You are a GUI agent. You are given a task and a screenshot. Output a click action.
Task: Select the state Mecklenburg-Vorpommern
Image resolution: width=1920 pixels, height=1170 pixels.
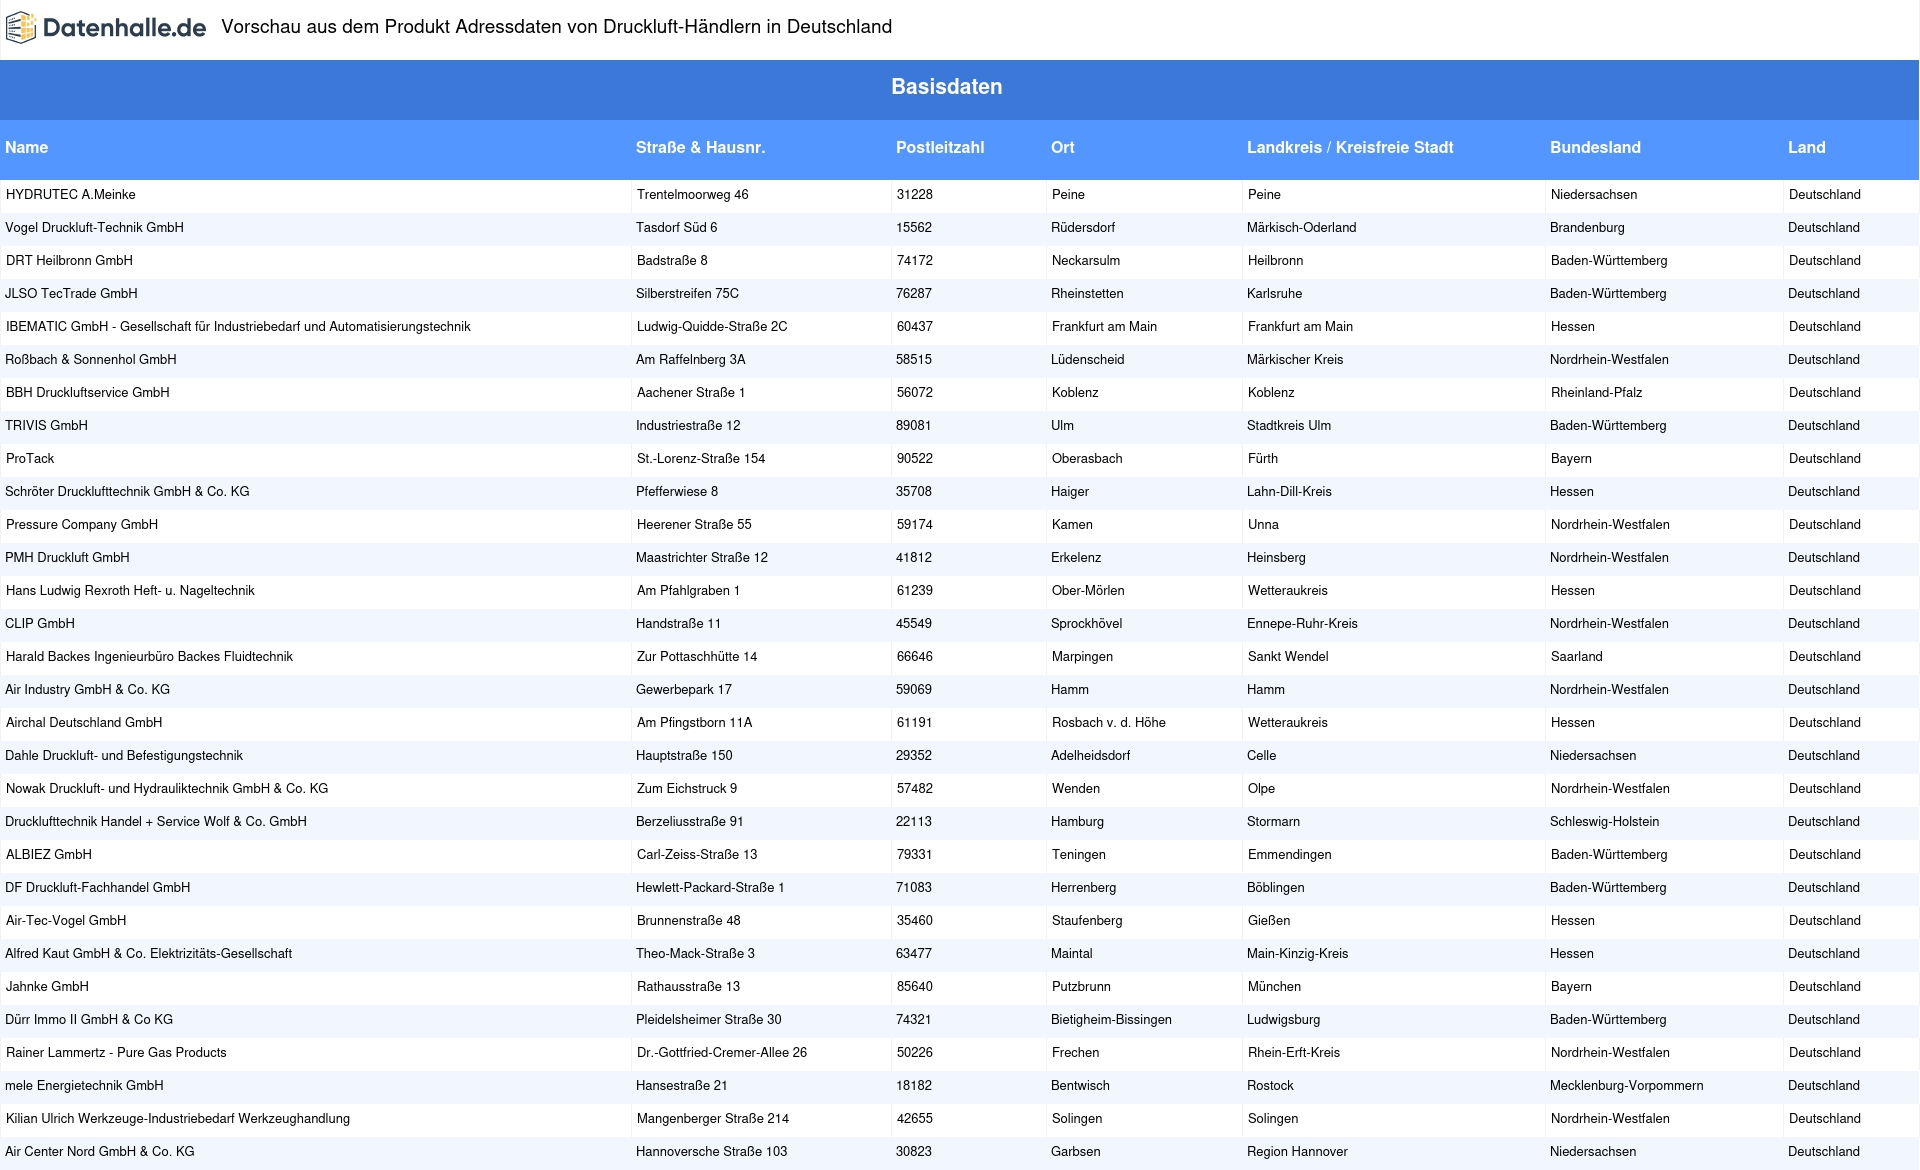(1627, 1086)
